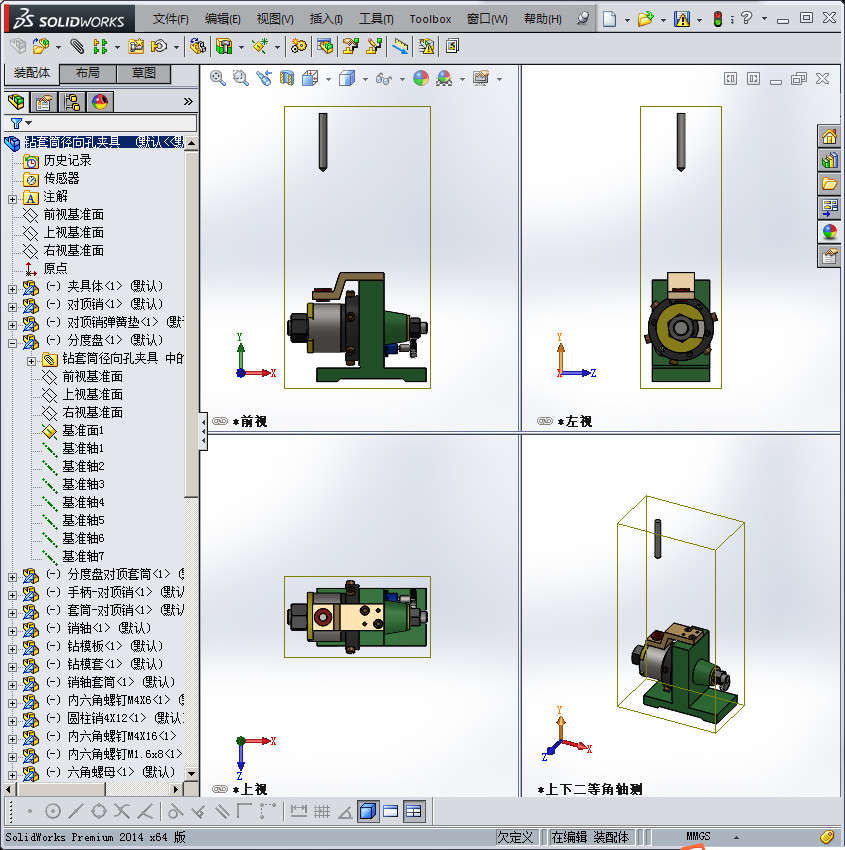Expand the 六角螺母<1> component node
The height and width of the screenshot is (850, 845).
12,775
